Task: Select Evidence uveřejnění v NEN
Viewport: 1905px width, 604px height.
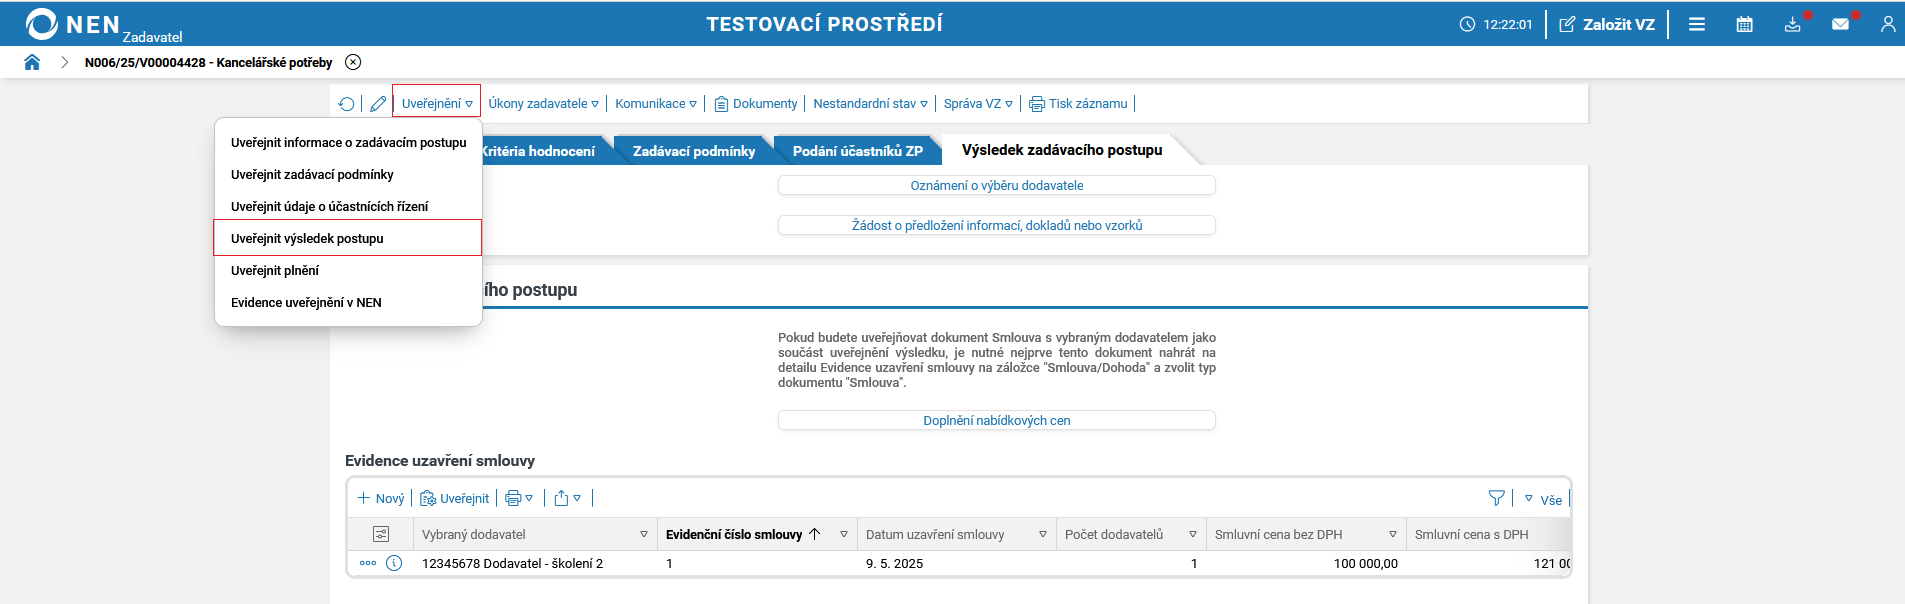Action: point(348,303)
